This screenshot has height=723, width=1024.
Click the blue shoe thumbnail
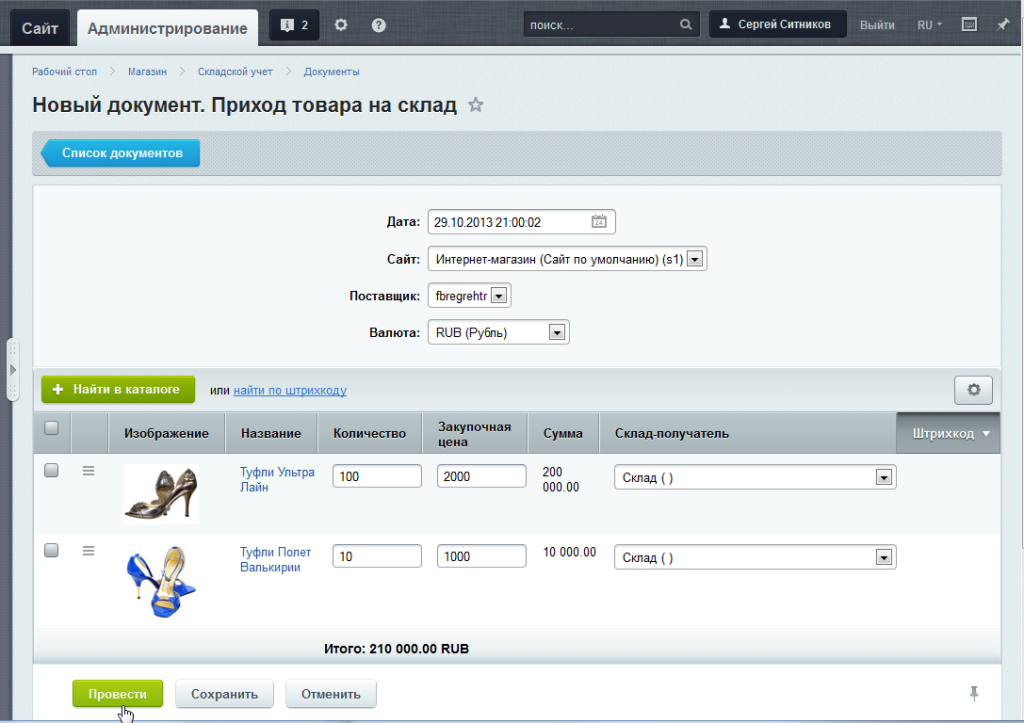click(161, 581)
